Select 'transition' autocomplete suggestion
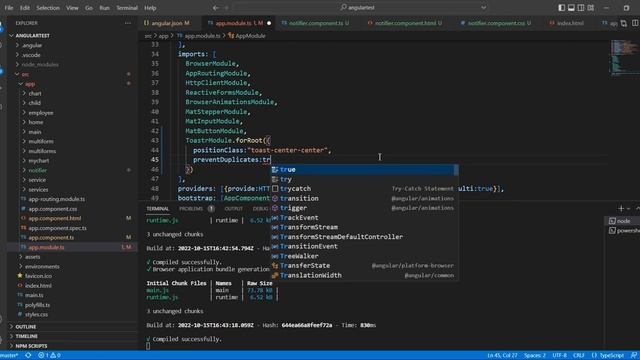Viewport: 640px width, 360px height. (x=364, y=198)
